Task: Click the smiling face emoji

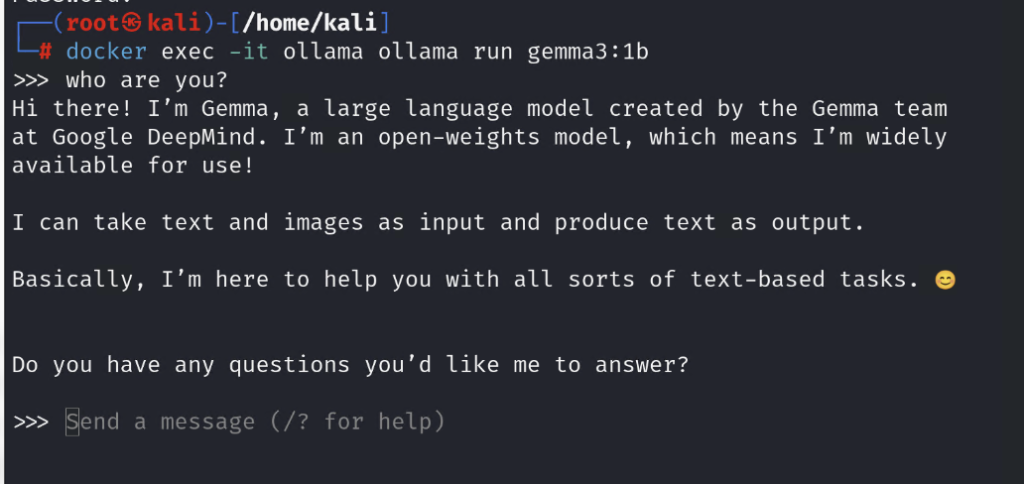Action: point(944,281)
